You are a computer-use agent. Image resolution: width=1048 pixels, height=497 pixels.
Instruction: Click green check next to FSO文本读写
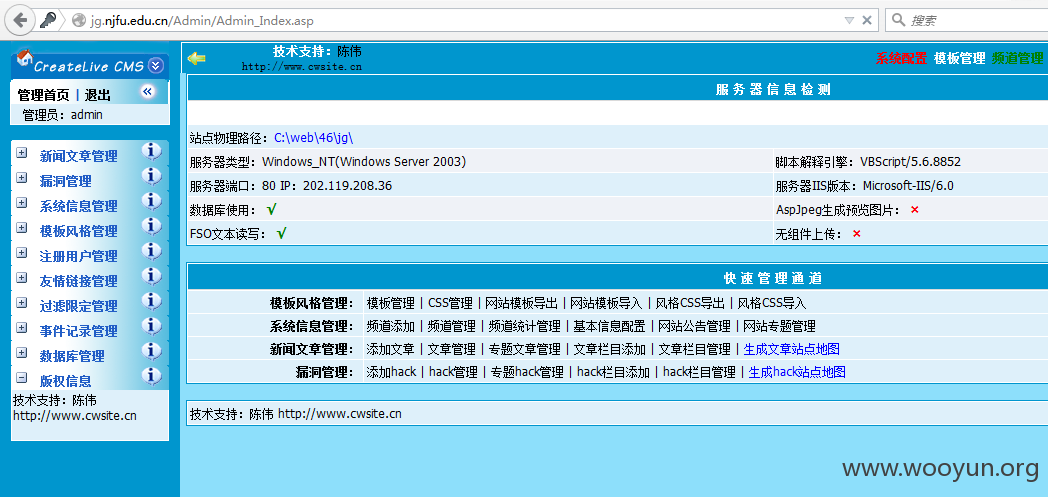[x=281, y=234]
